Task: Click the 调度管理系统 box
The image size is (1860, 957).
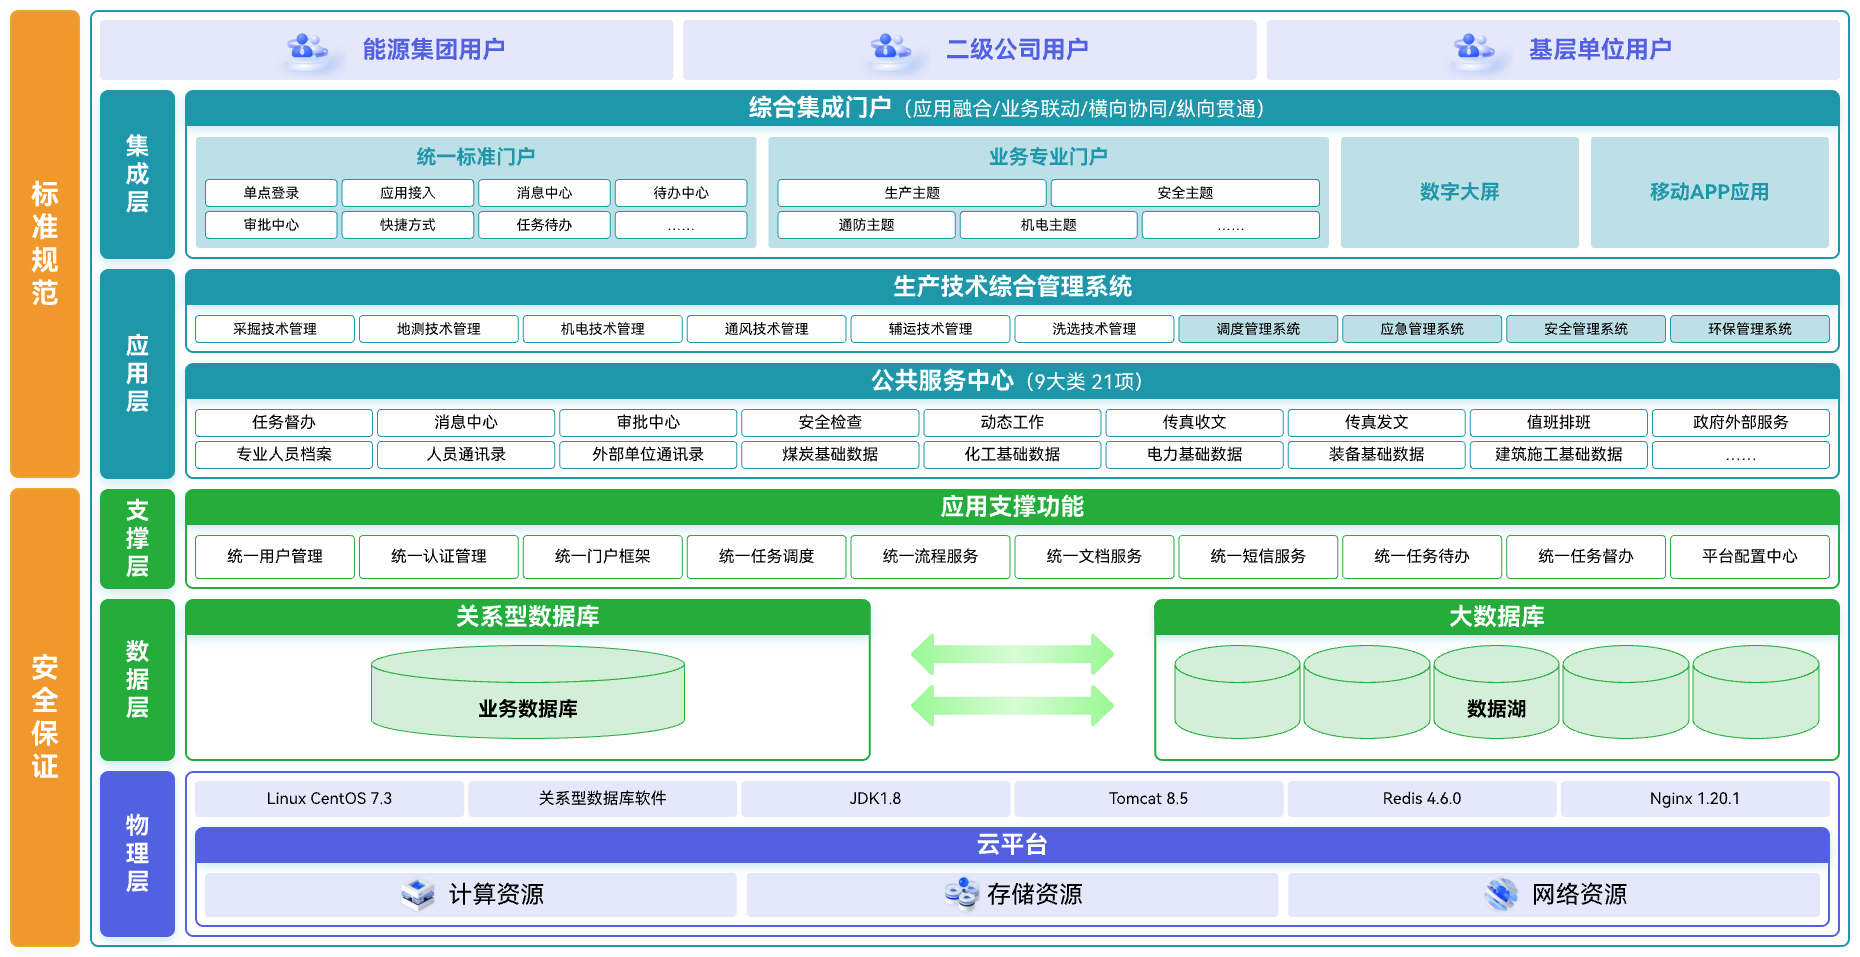Action: coord(1258,329)
